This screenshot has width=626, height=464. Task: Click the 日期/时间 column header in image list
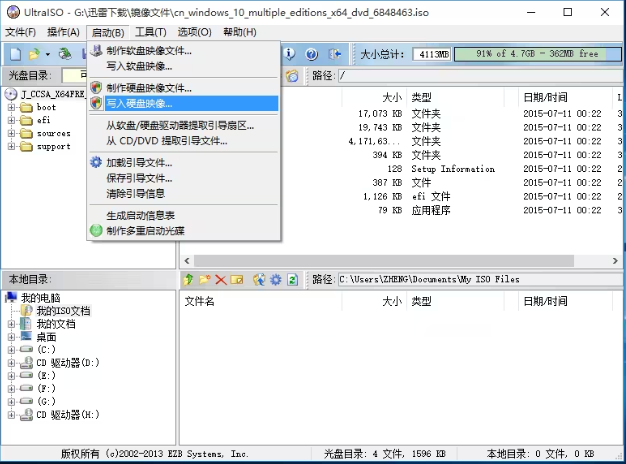click(545, 97)
